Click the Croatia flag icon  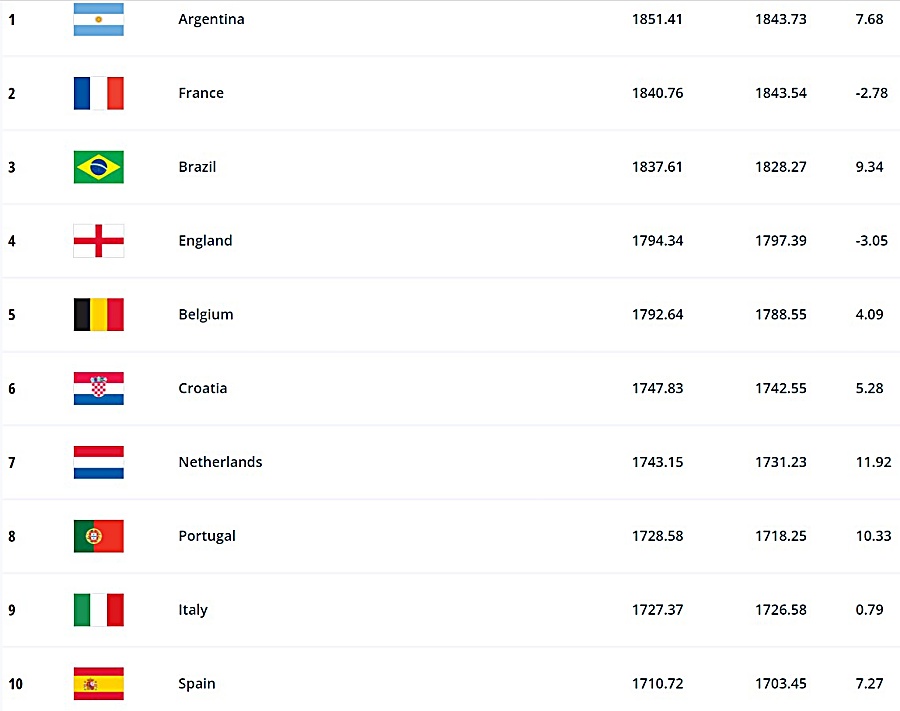pyautogui.click(x=99, y=388)
